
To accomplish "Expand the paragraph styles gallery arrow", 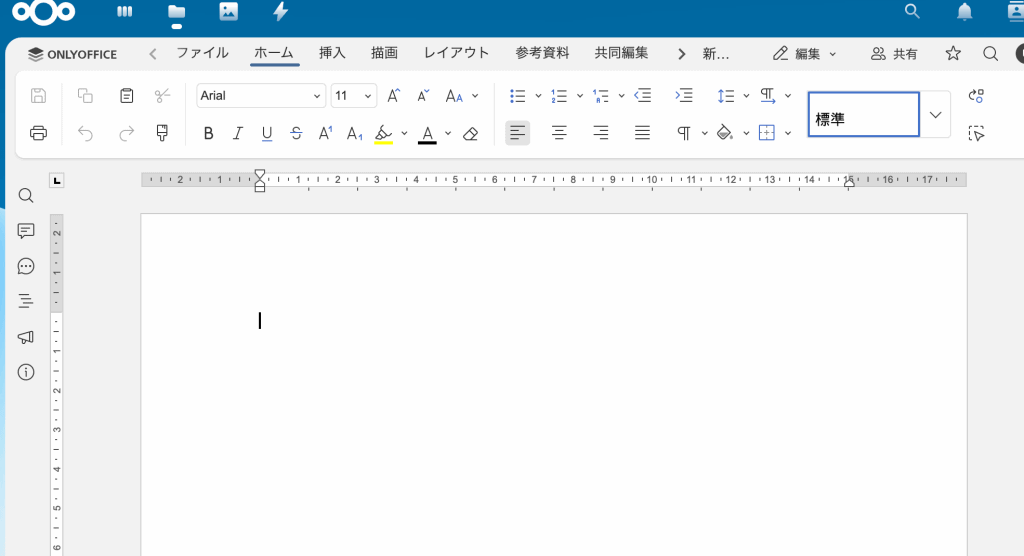I will (x=936, y=115).
